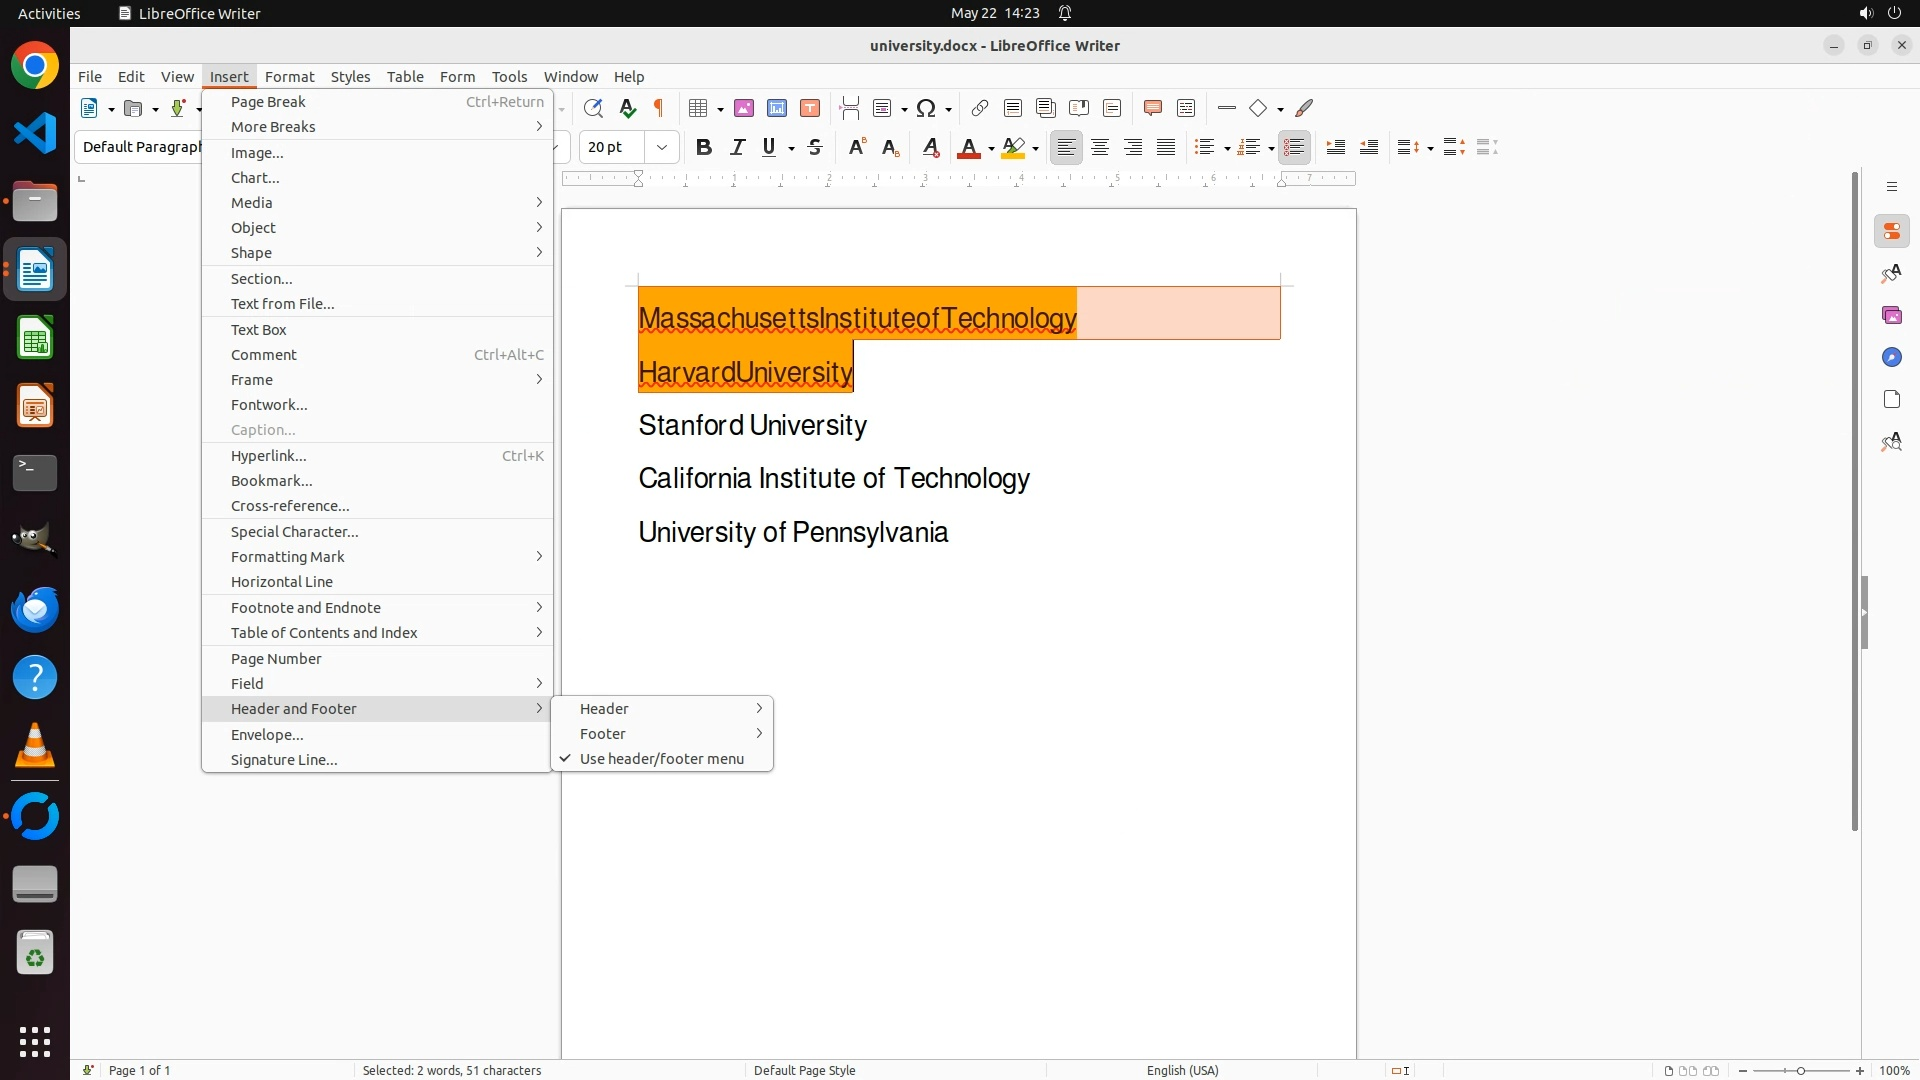
Task: Choose the Special Character... menu entry
Action: [x=294, y=532]
